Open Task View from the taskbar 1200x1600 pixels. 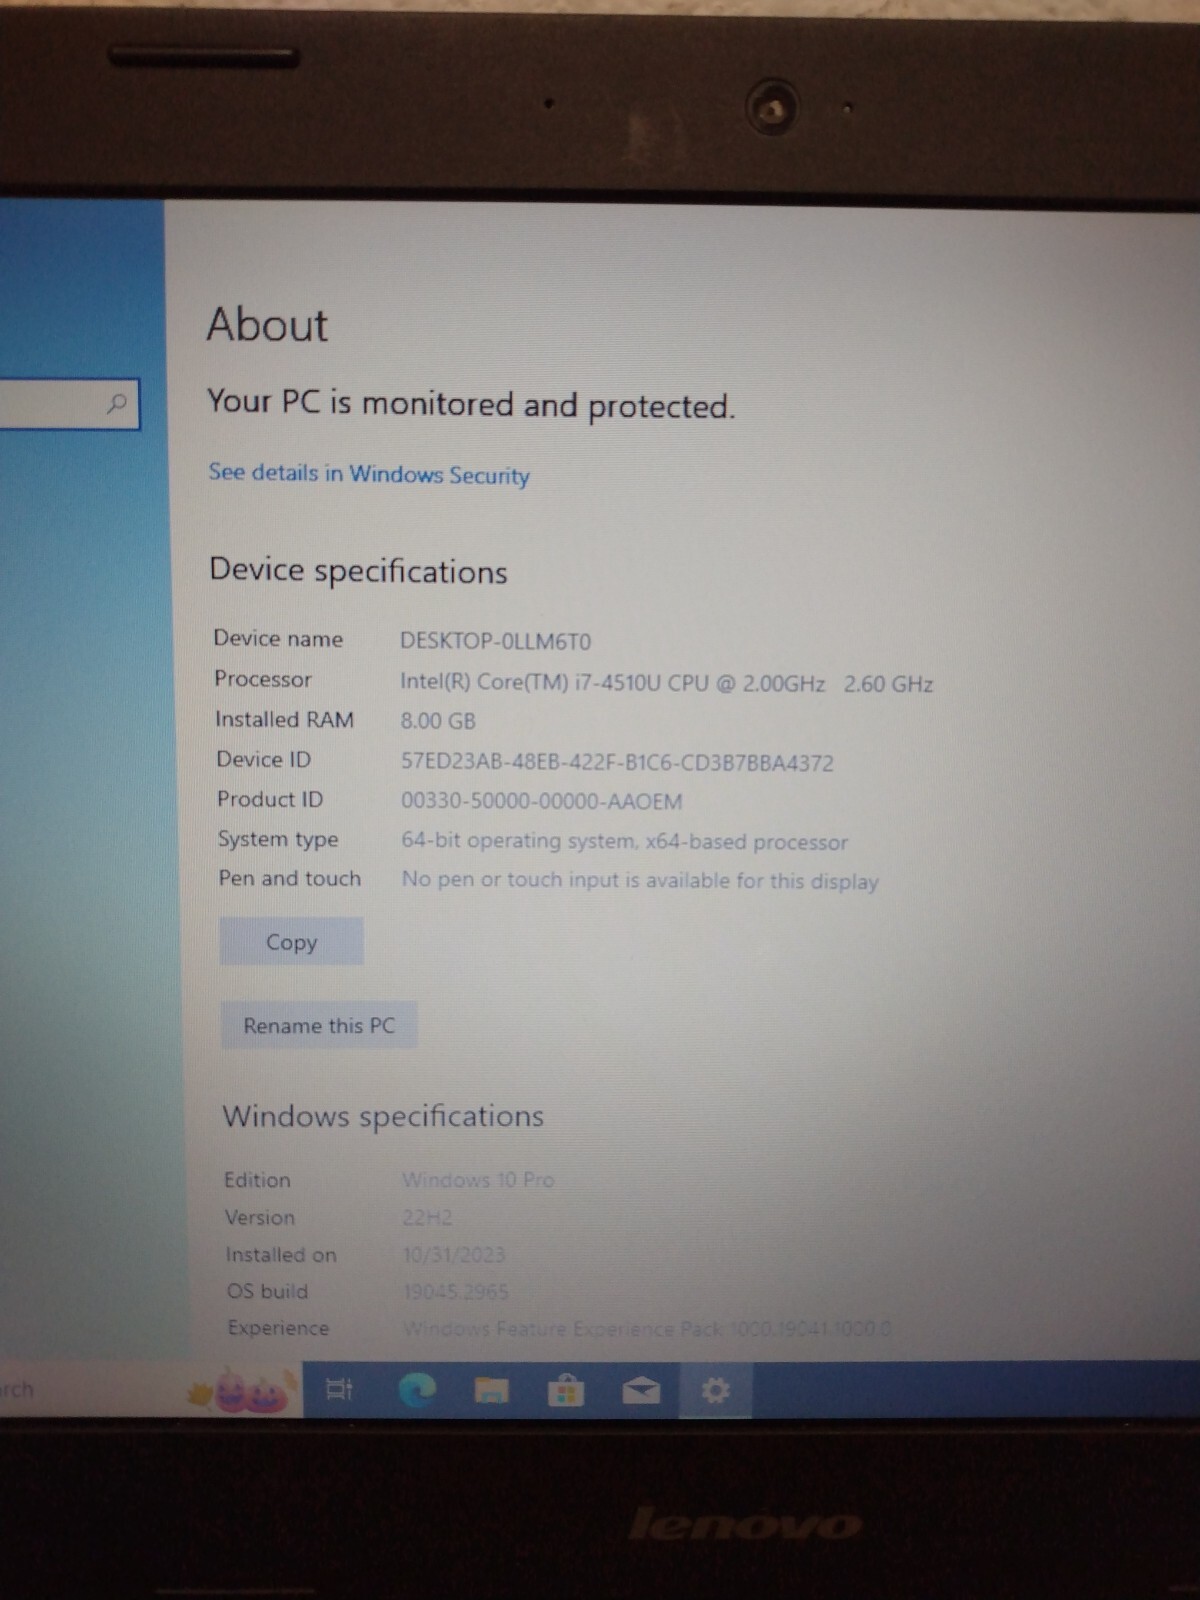pyautogui.click(x=340, y=1389)
